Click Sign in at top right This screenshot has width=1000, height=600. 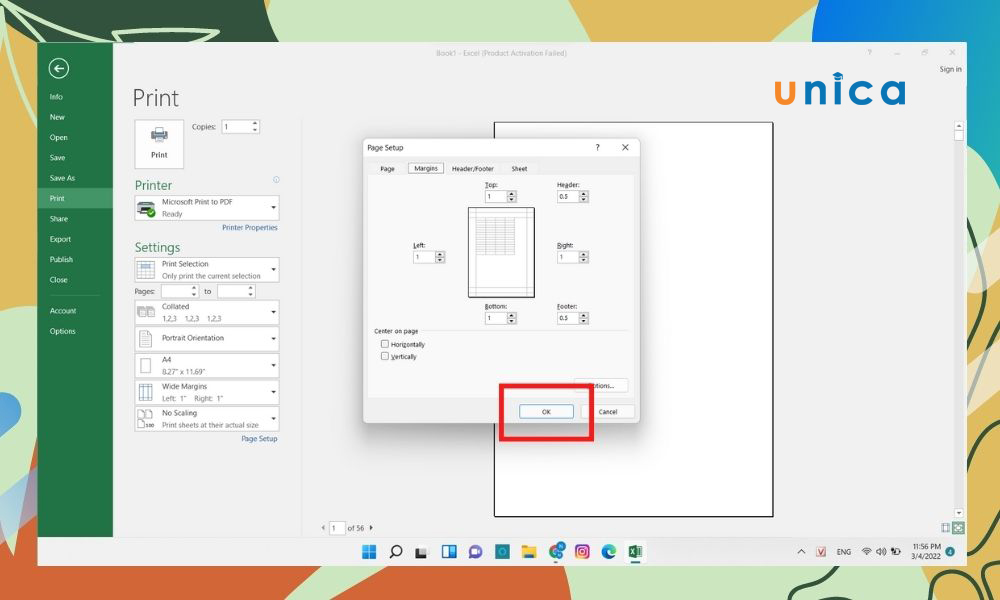pos(950,69)
